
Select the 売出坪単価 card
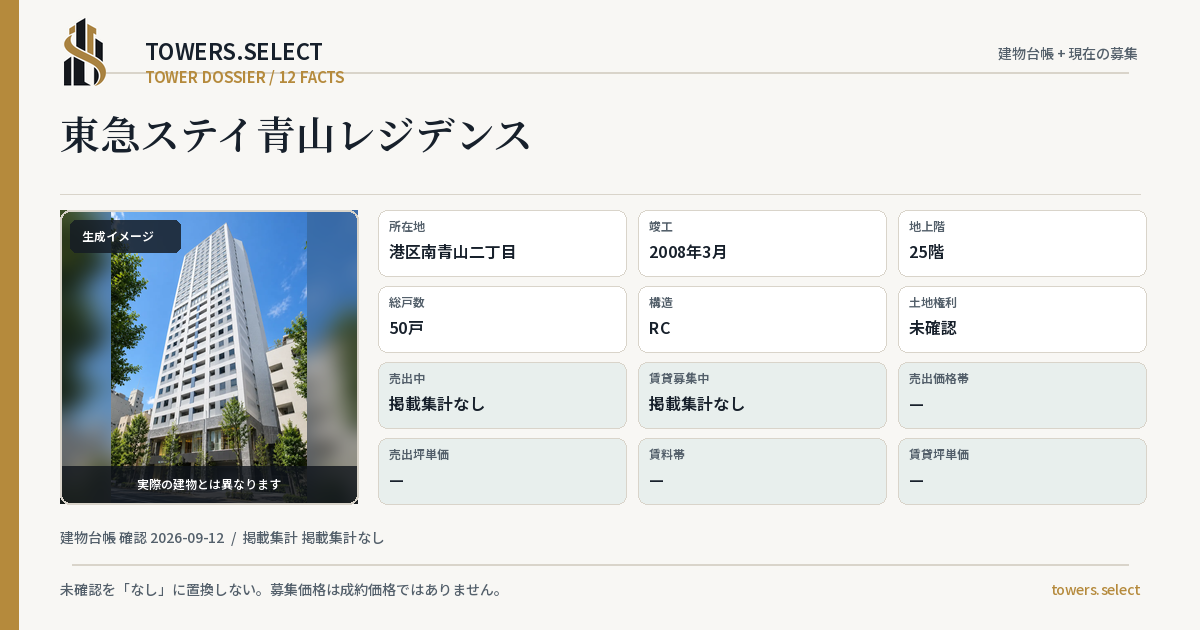(502, 471)
